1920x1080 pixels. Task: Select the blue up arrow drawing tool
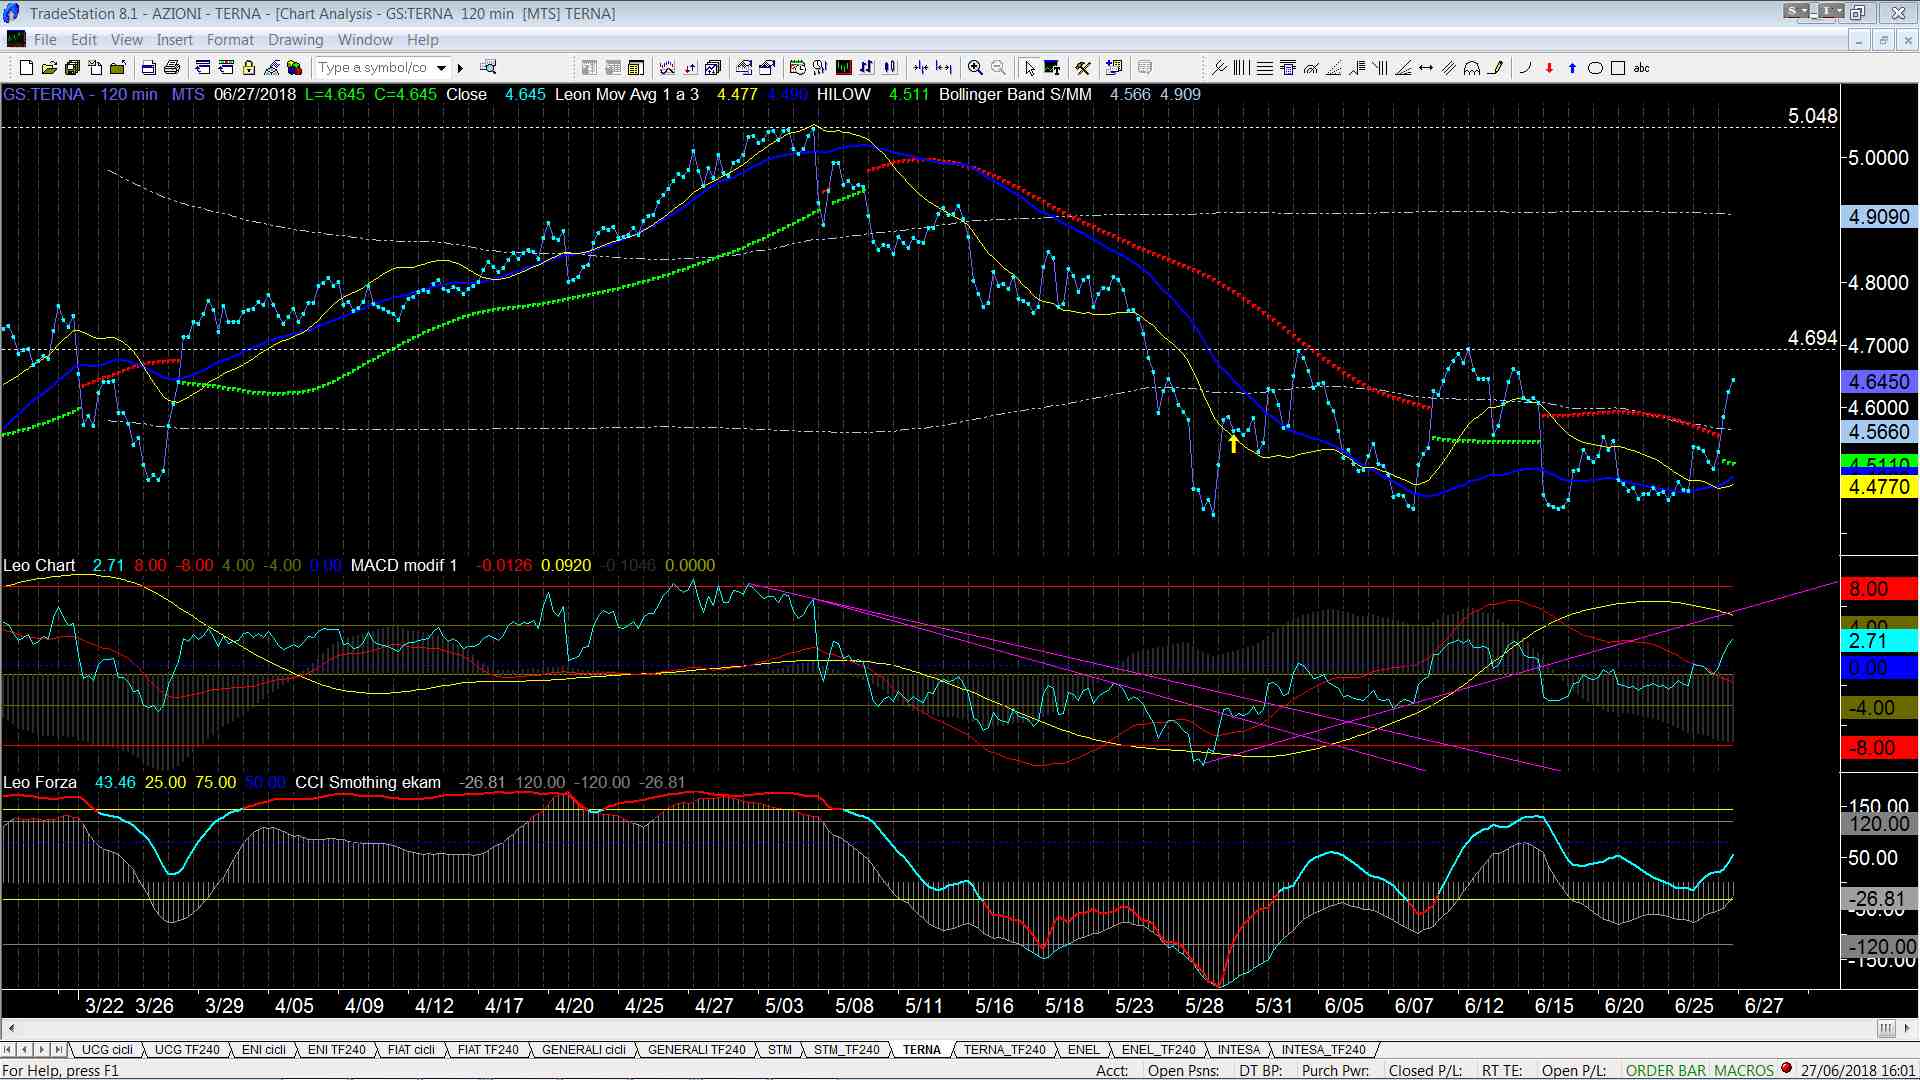[x=1572, y=68]
